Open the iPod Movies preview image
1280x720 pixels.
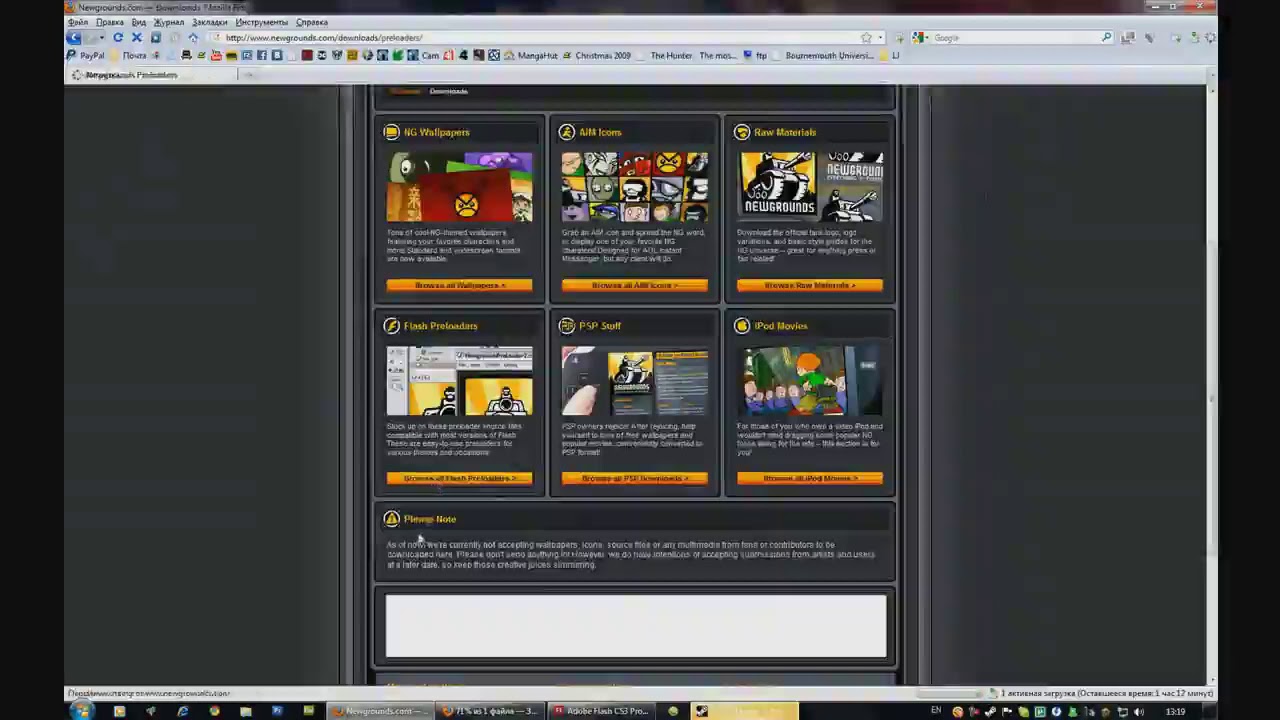pos(810,381)
